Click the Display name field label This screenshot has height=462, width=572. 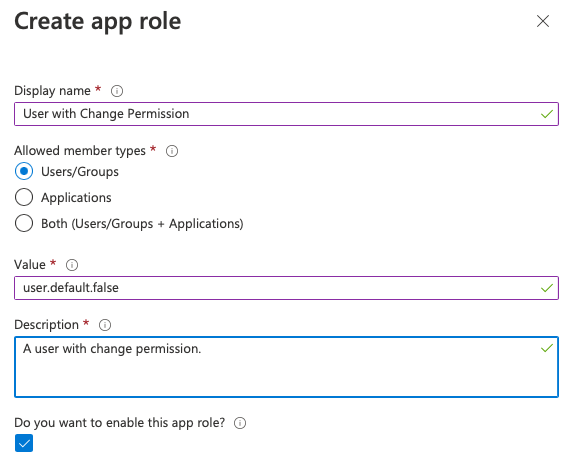point(52,91)
